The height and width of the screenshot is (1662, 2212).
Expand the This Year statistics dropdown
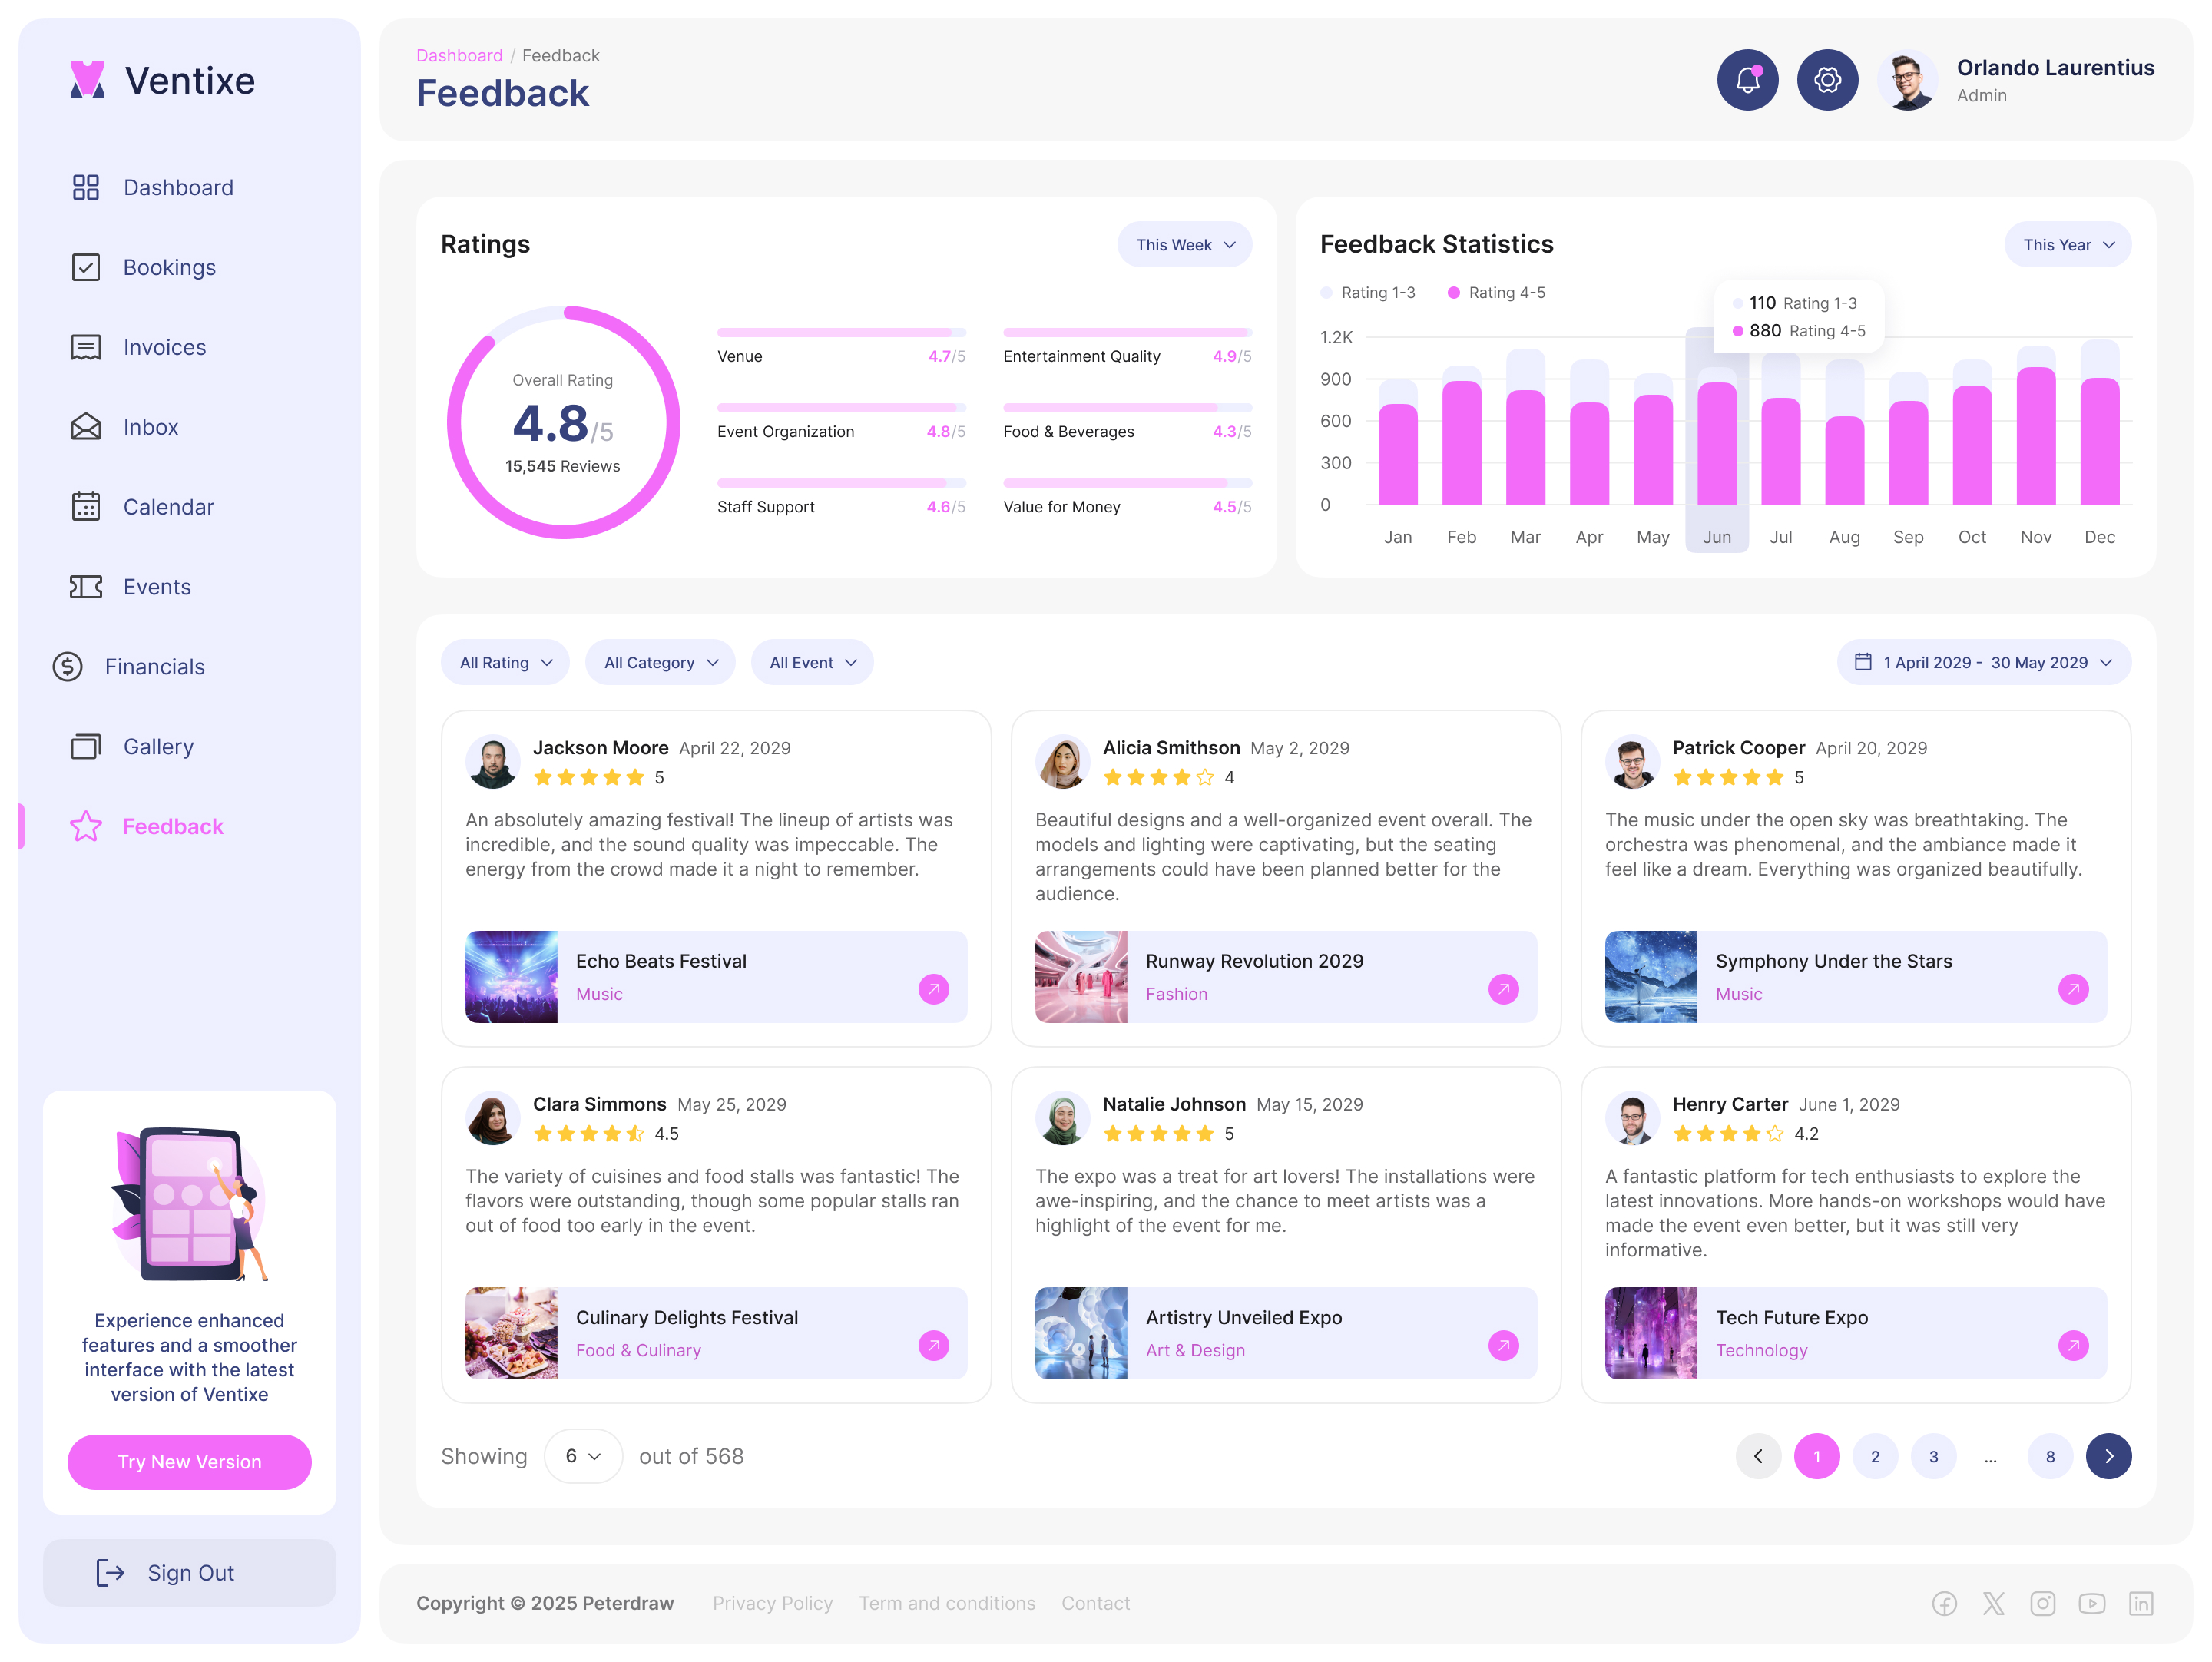coord(2067,244)
